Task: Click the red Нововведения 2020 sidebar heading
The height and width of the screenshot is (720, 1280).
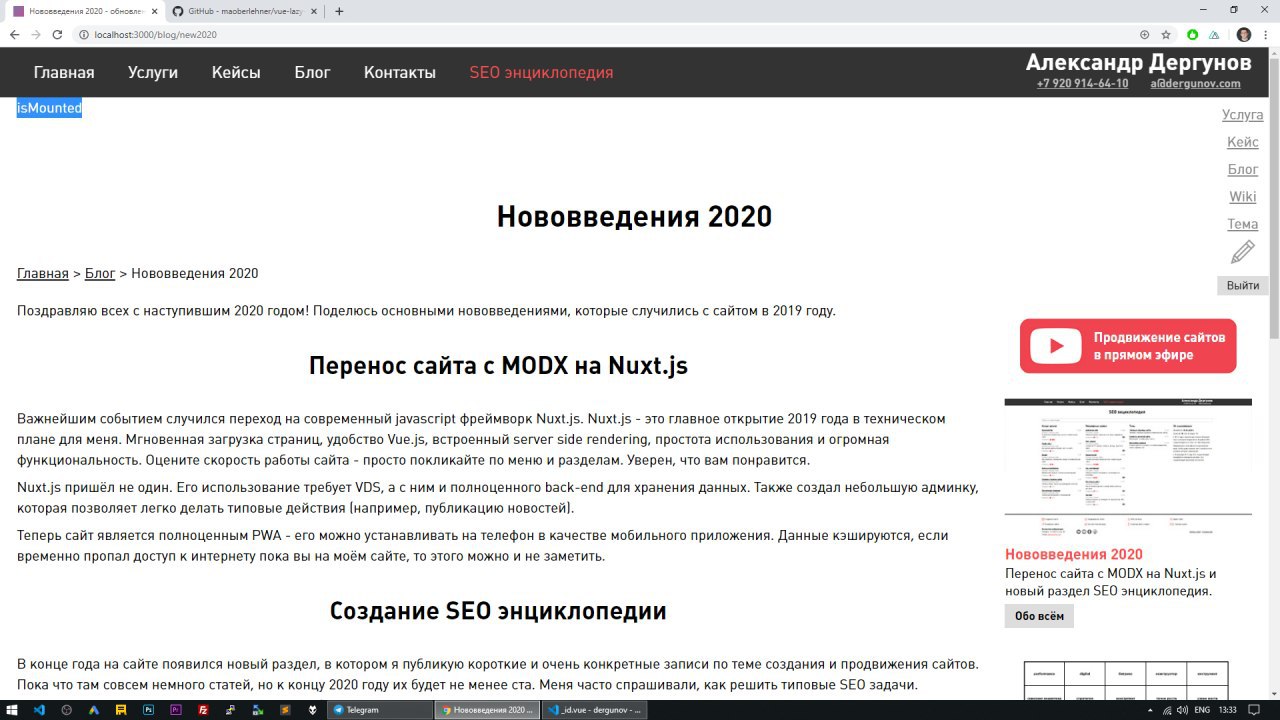Action: pos(1074,555)
